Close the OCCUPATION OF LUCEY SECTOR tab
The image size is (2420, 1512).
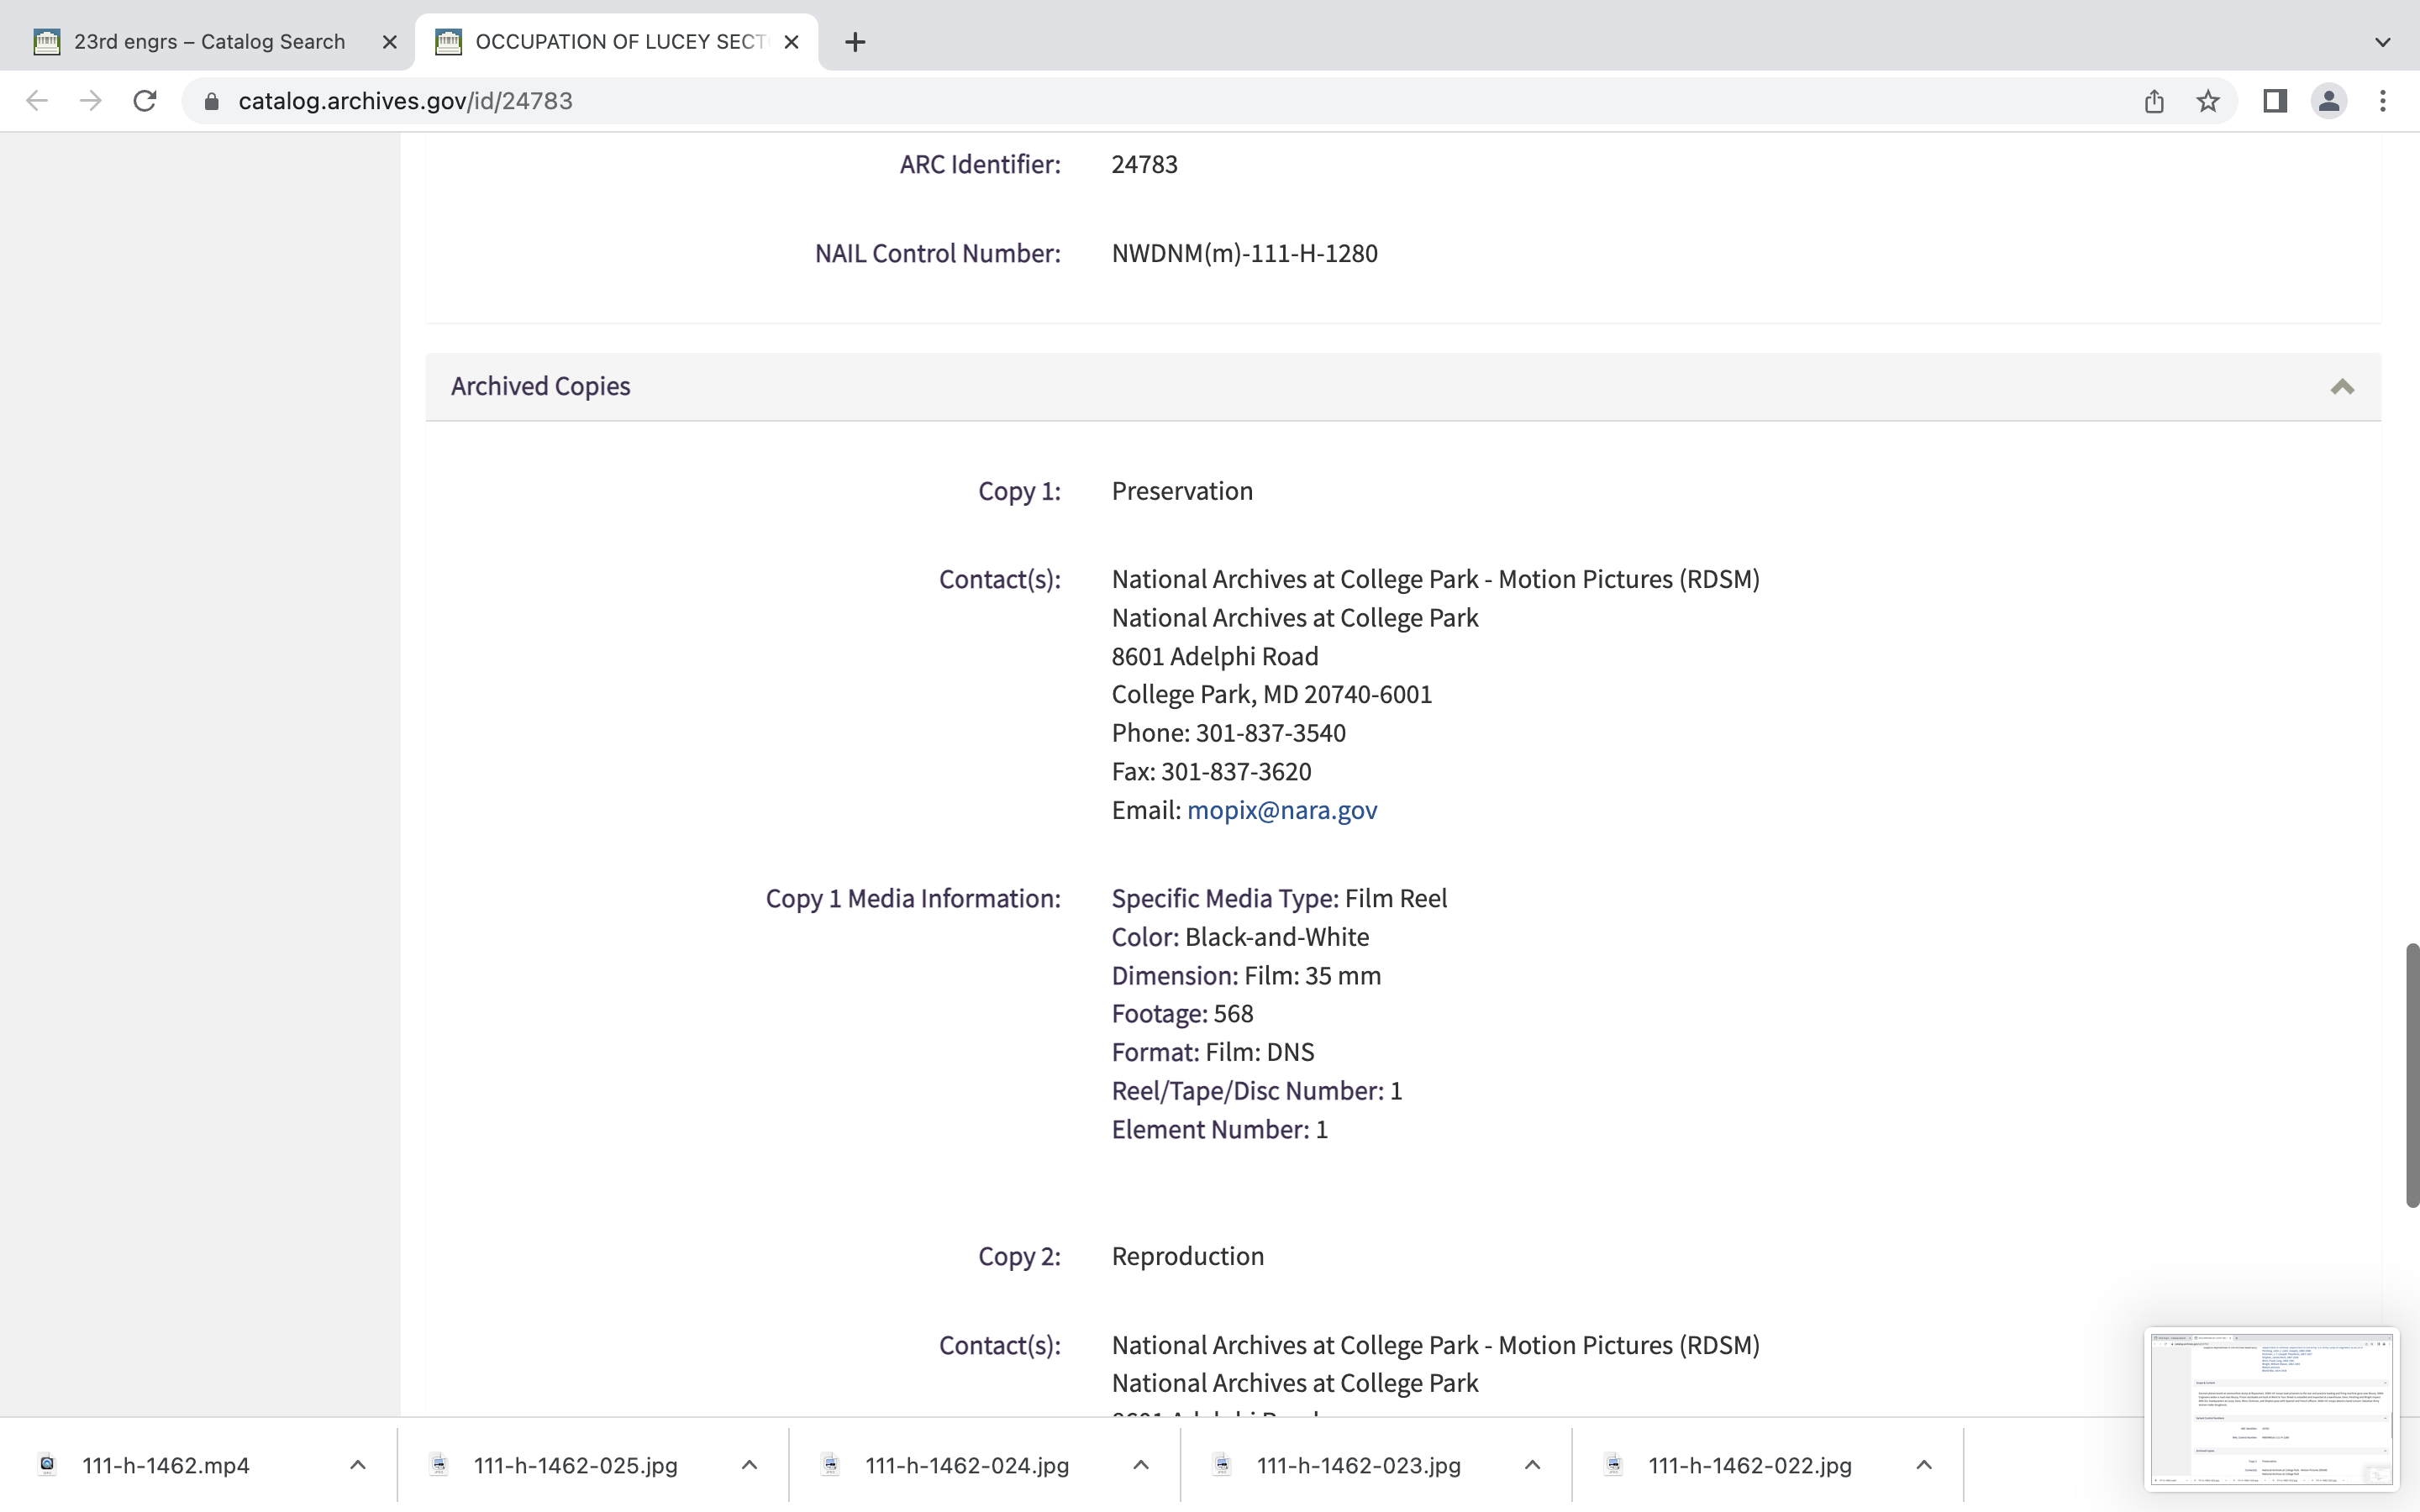[791, 42]
